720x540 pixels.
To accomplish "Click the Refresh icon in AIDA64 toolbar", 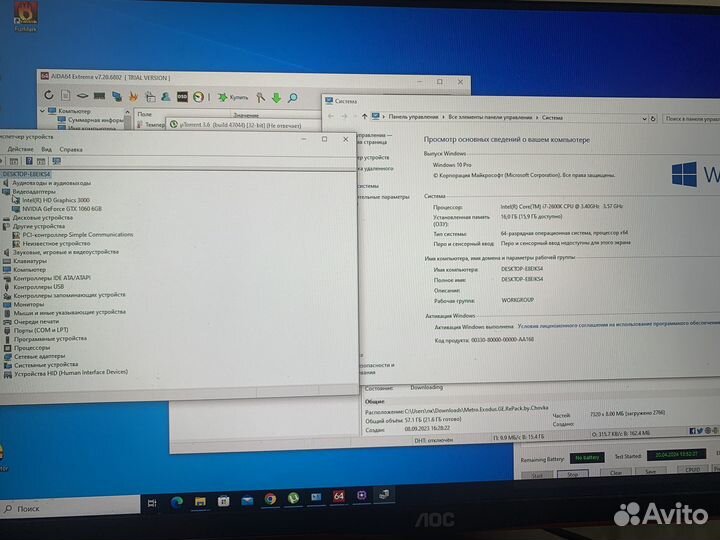I will click(x=49, y=95).
